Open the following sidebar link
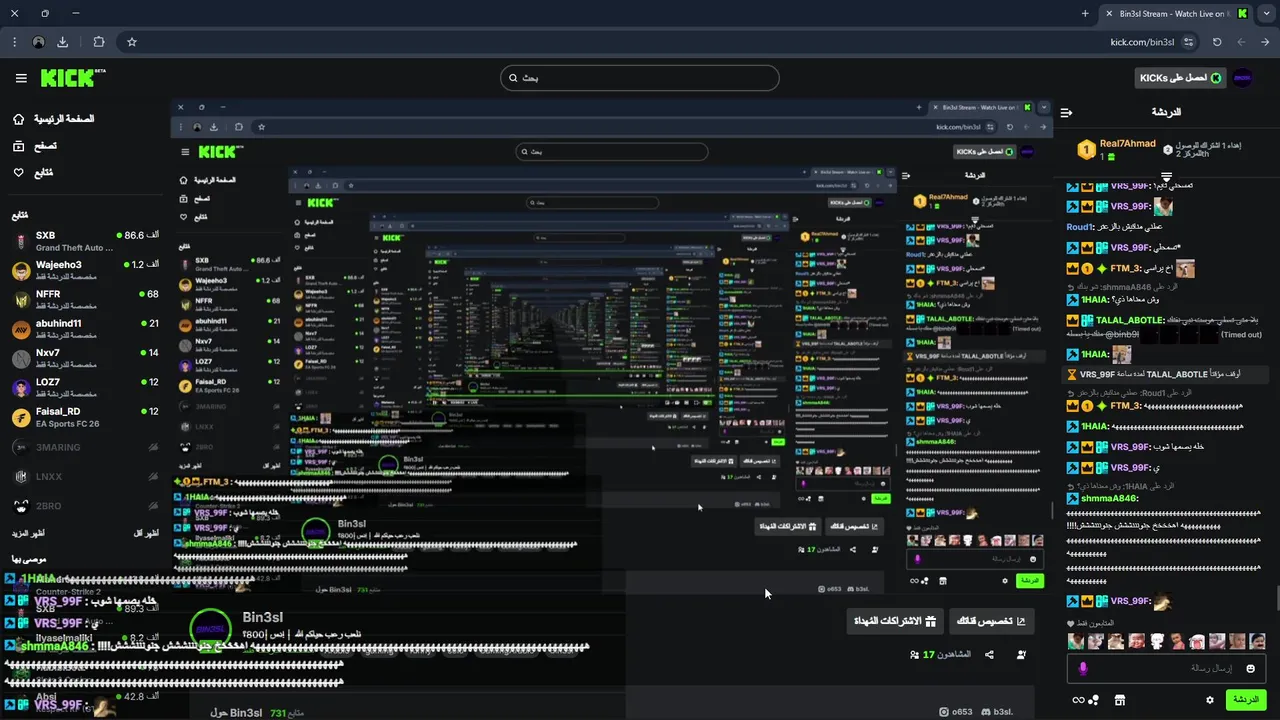Screen dimensions: 1280x720 [33, 173]
